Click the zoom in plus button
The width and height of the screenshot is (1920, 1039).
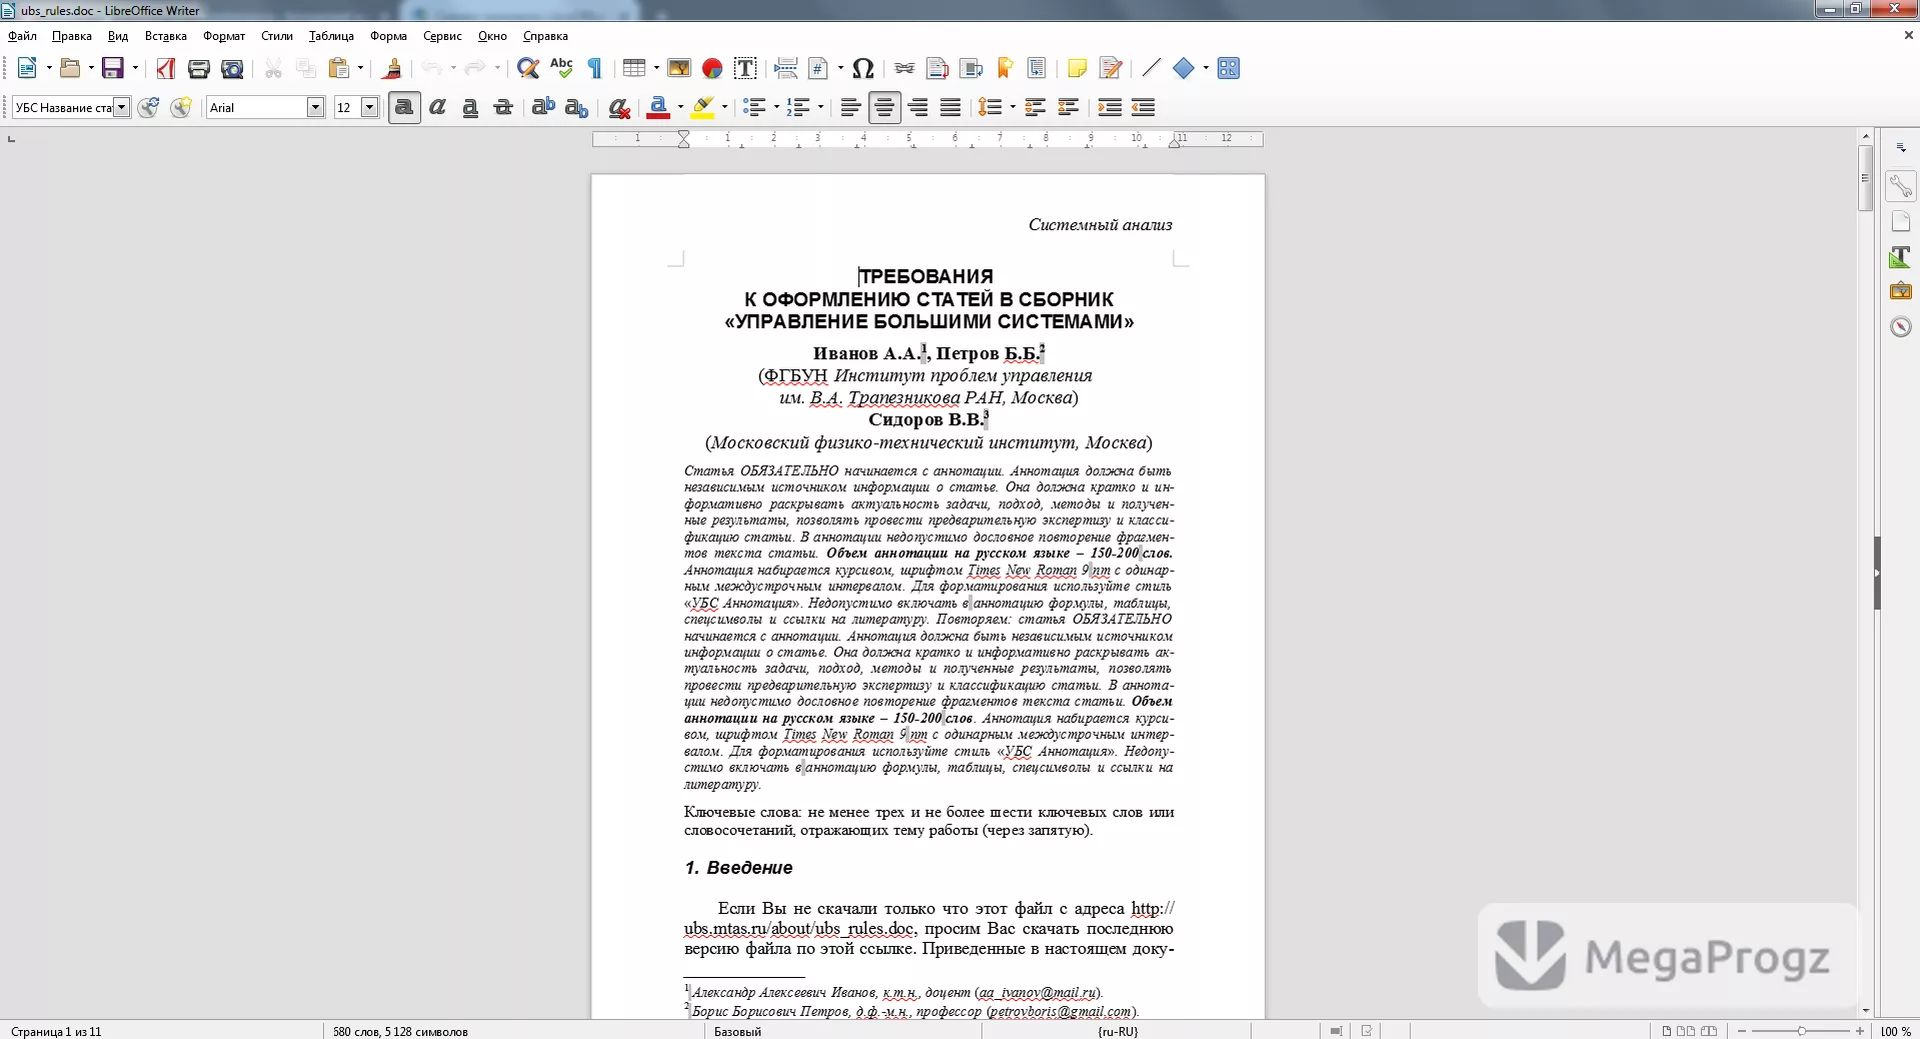[1860, 1031]
